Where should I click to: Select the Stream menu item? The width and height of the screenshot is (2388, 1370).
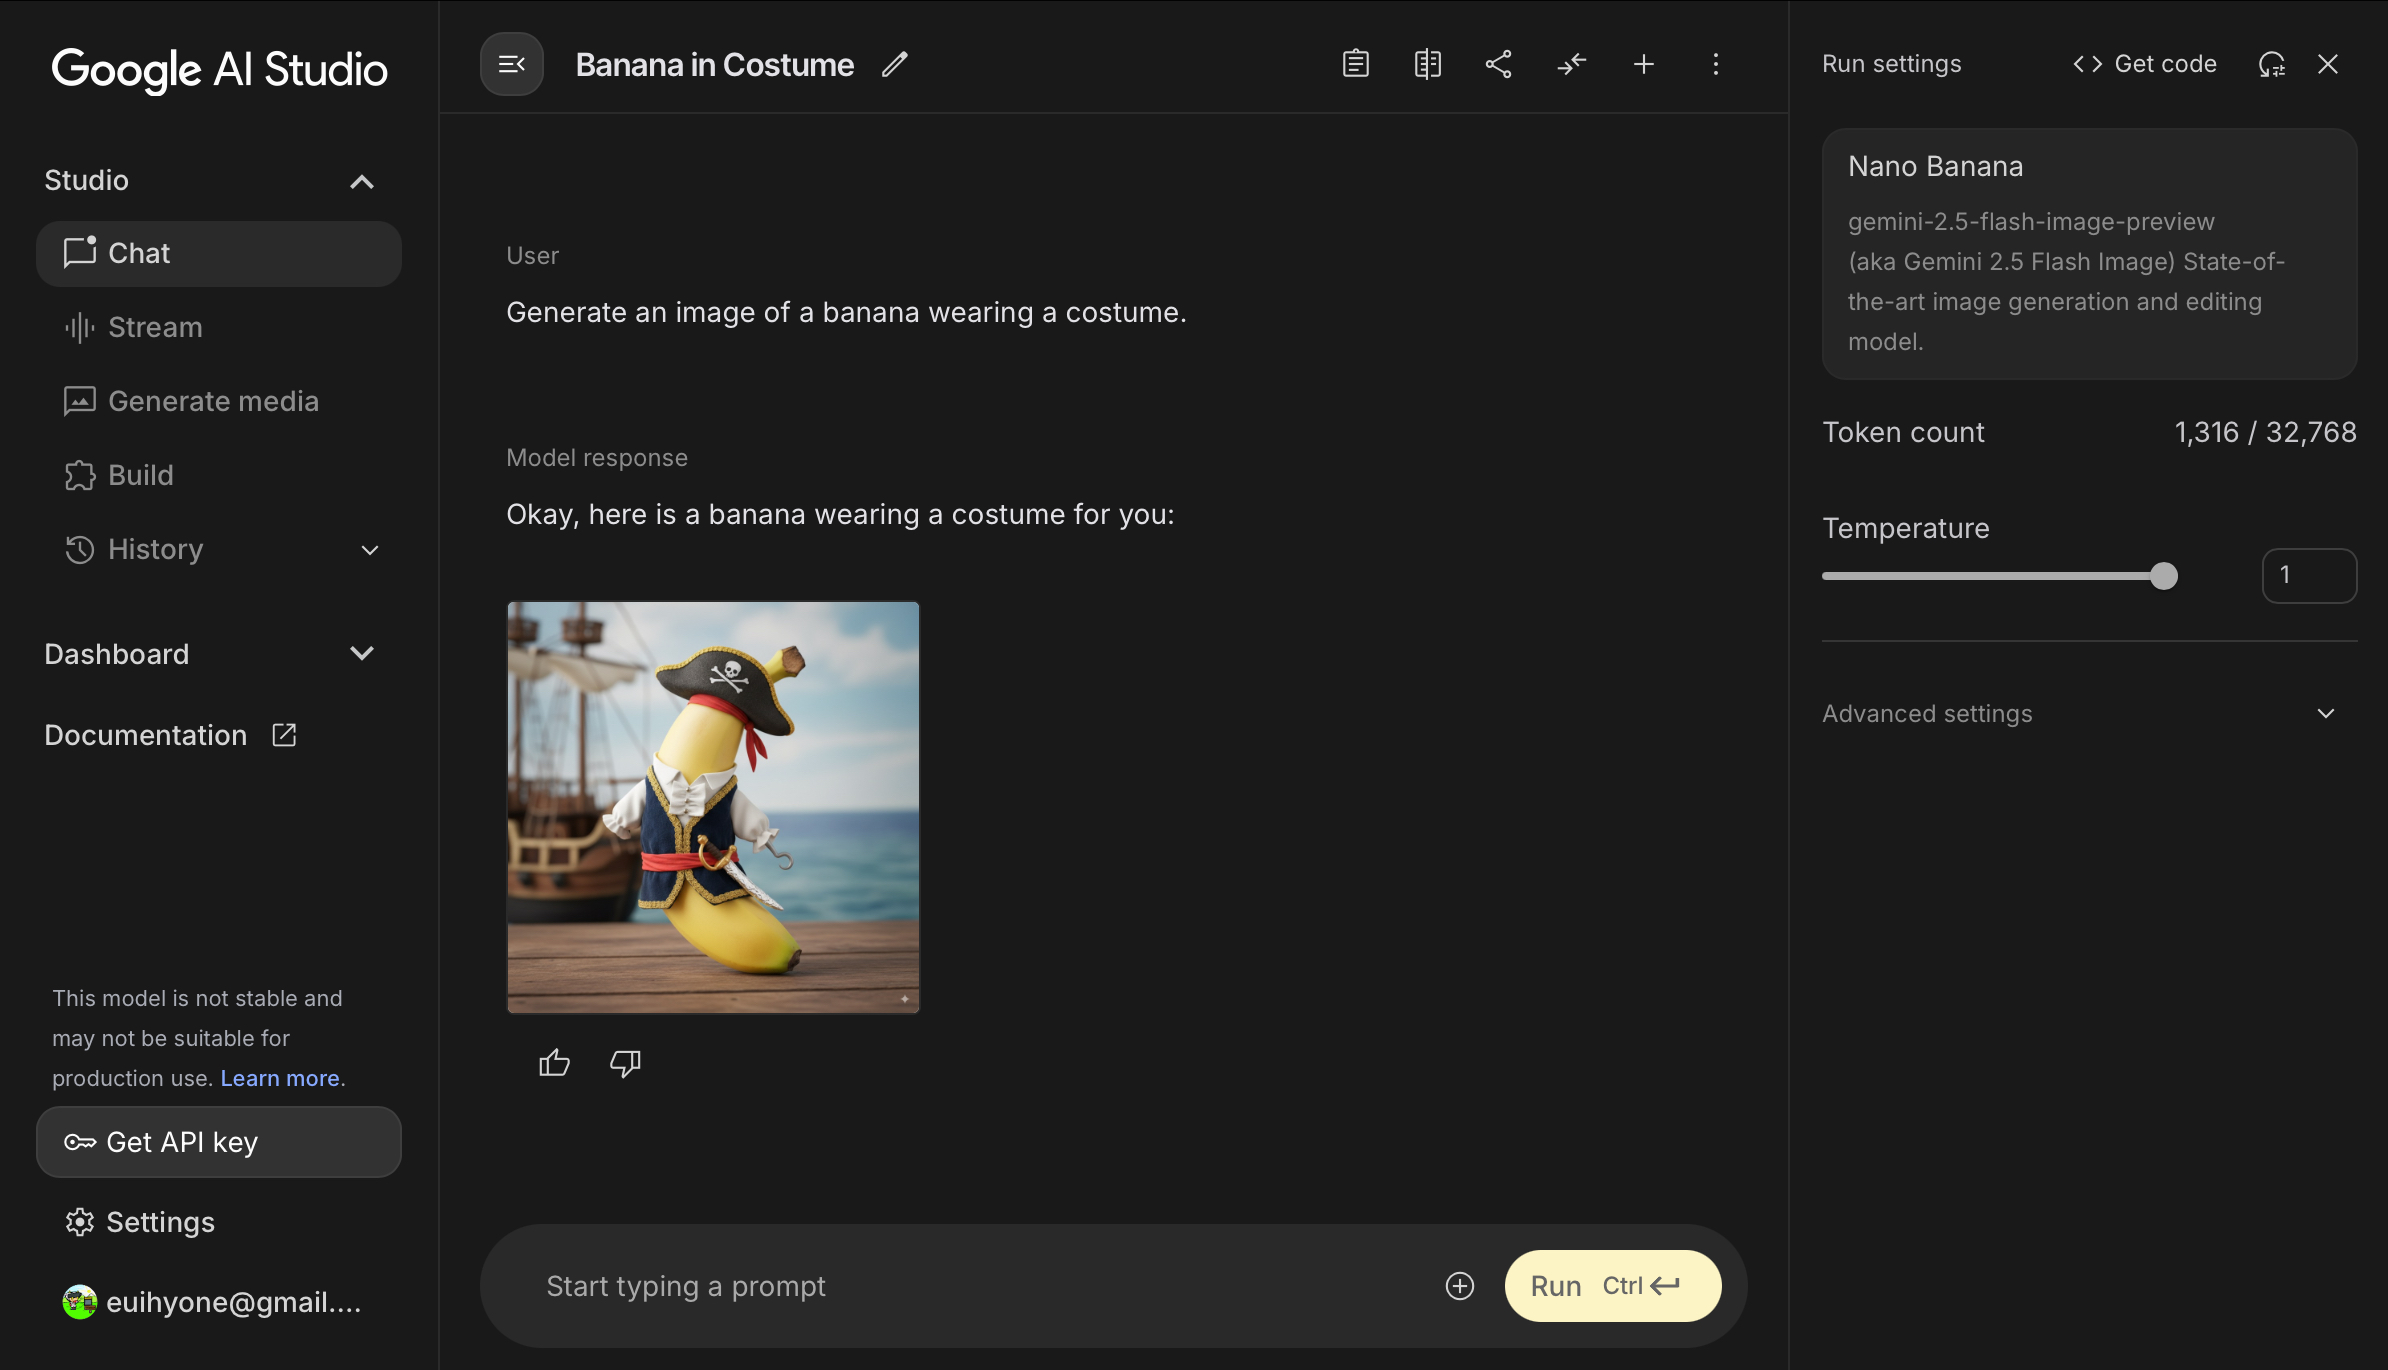tap(155, 327)
